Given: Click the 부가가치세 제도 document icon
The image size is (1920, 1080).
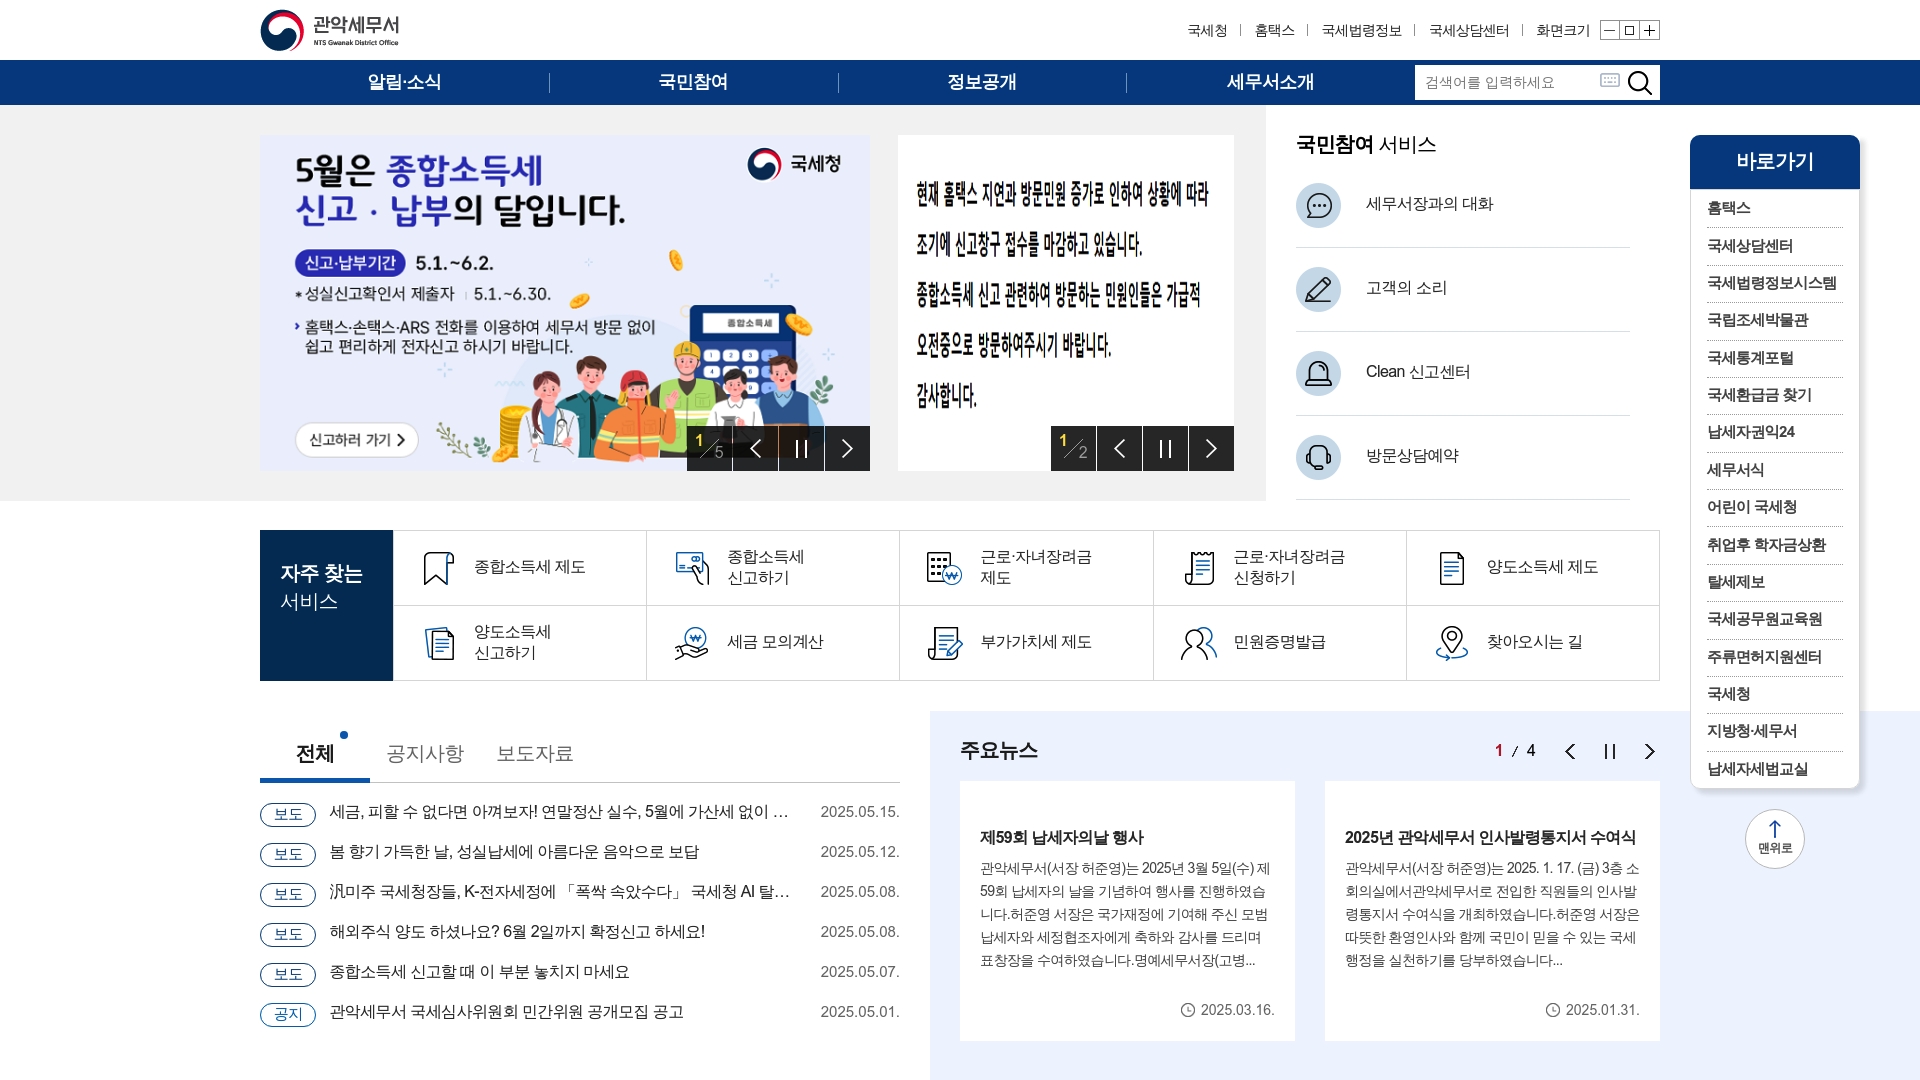Looking at the screenshot, I should [x=944, y=643].
